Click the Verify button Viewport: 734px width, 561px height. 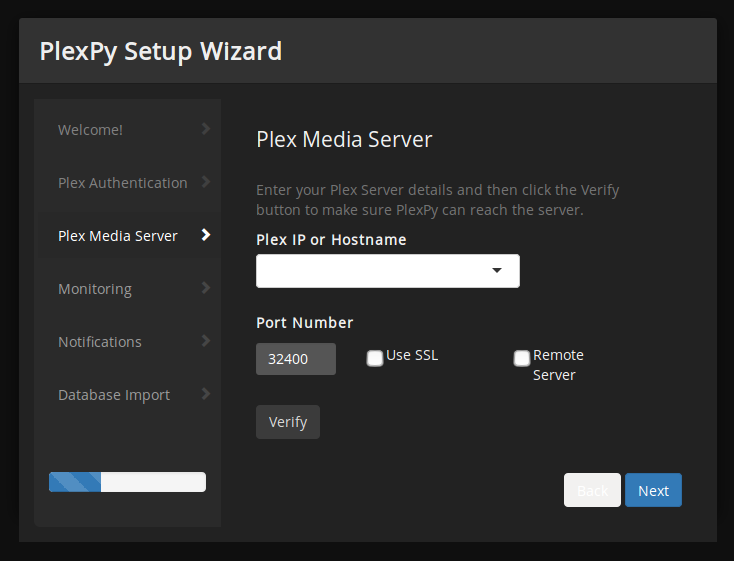[288, 422]
